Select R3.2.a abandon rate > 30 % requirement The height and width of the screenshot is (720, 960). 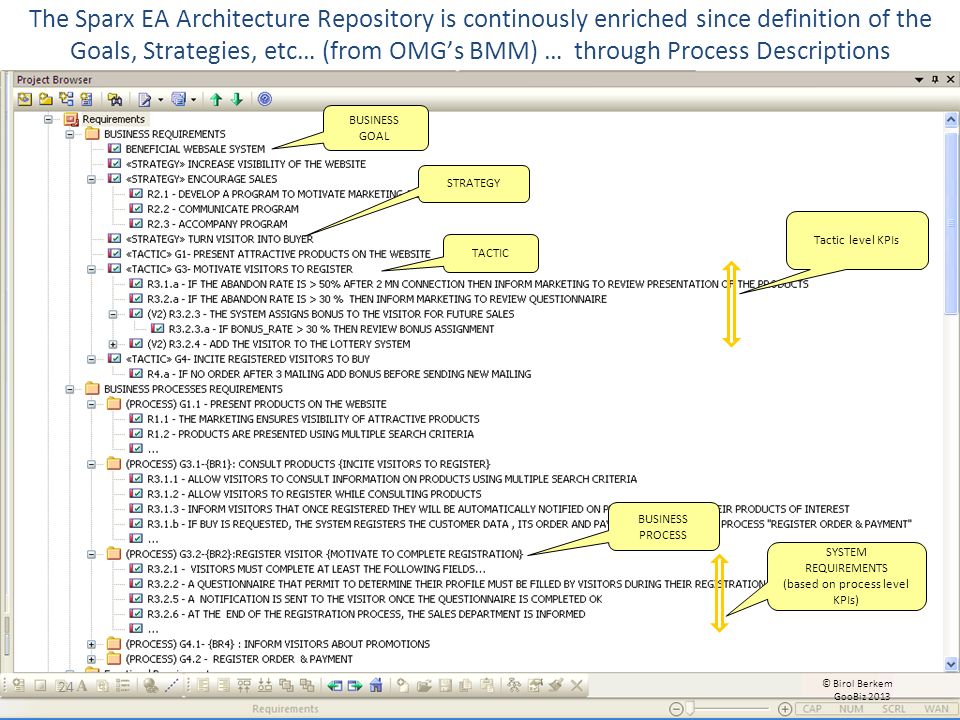coord(377,299)
